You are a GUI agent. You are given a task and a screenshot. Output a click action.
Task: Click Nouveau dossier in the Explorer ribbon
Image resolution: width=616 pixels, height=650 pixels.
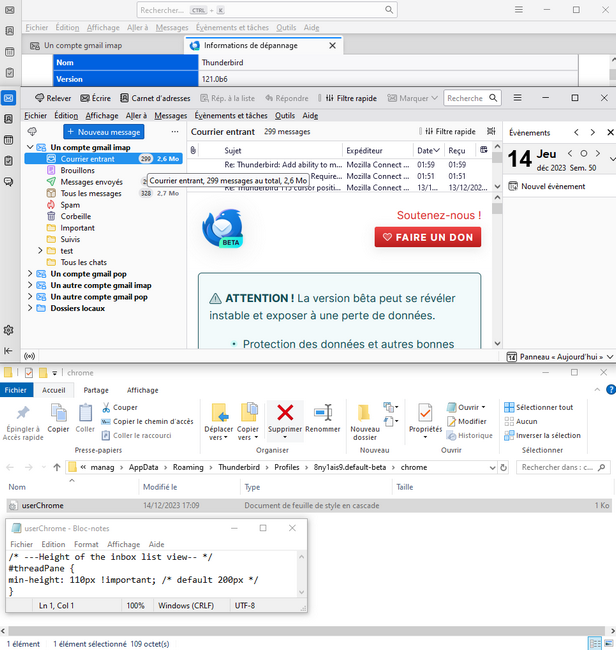point(365,421)
